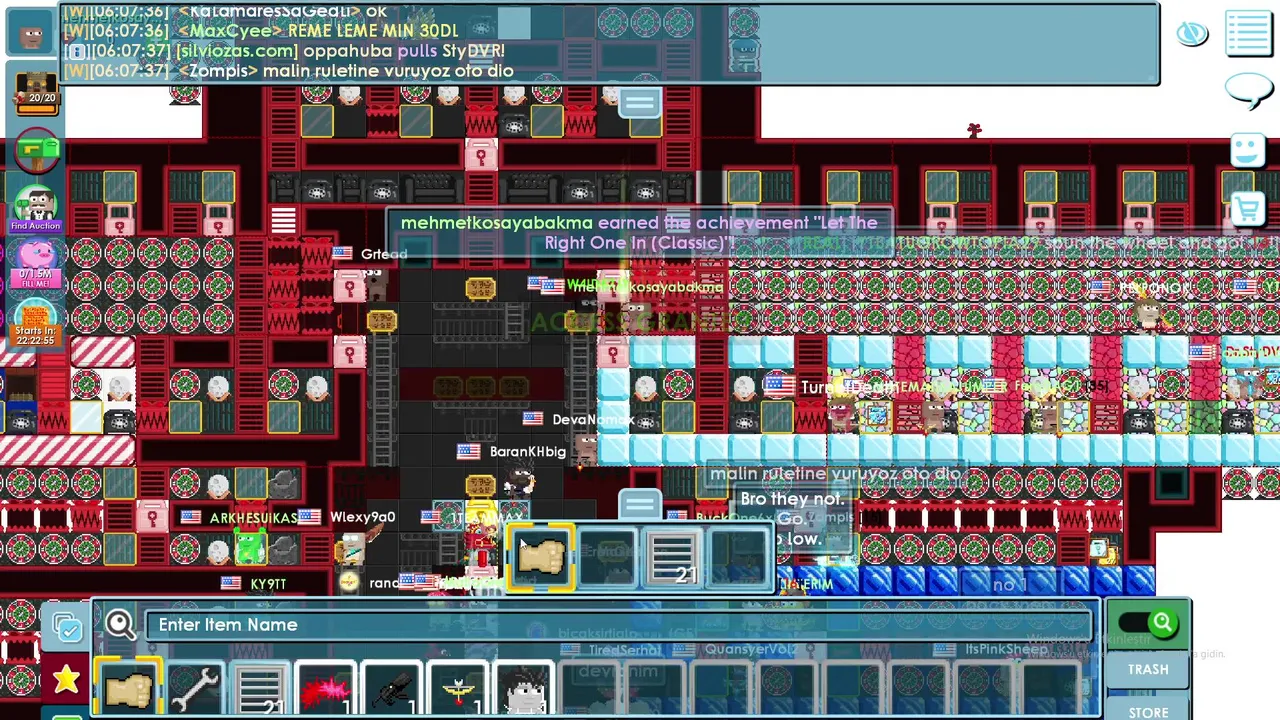This screenshot has width=1280, height=720.
Task: Open the favorites star tab
Action: (66, 680)
